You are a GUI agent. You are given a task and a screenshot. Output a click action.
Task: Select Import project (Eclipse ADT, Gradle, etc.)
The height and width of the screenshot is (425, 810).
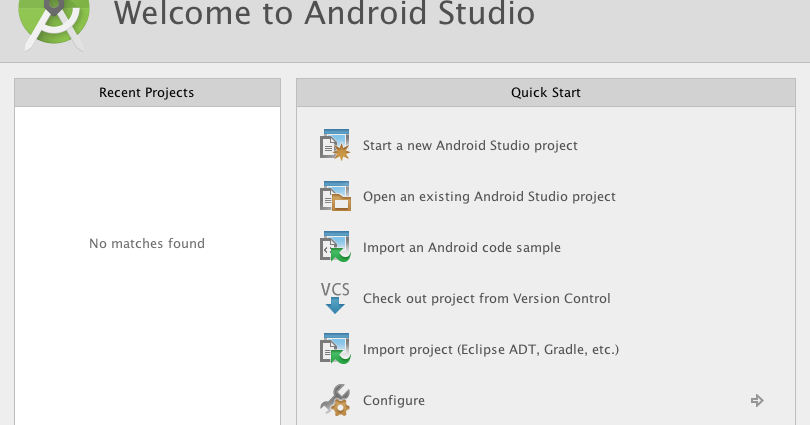tap(491, 350)
